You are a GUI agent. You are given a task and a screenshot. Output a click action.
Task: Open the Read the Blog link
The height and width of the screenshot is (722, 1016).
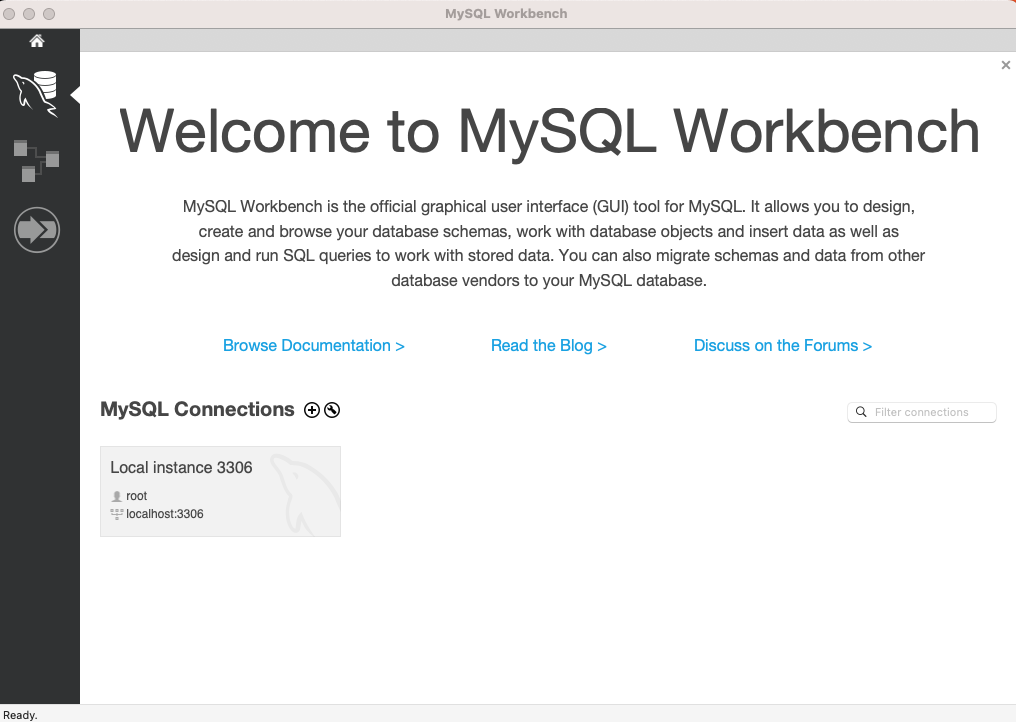548,345
